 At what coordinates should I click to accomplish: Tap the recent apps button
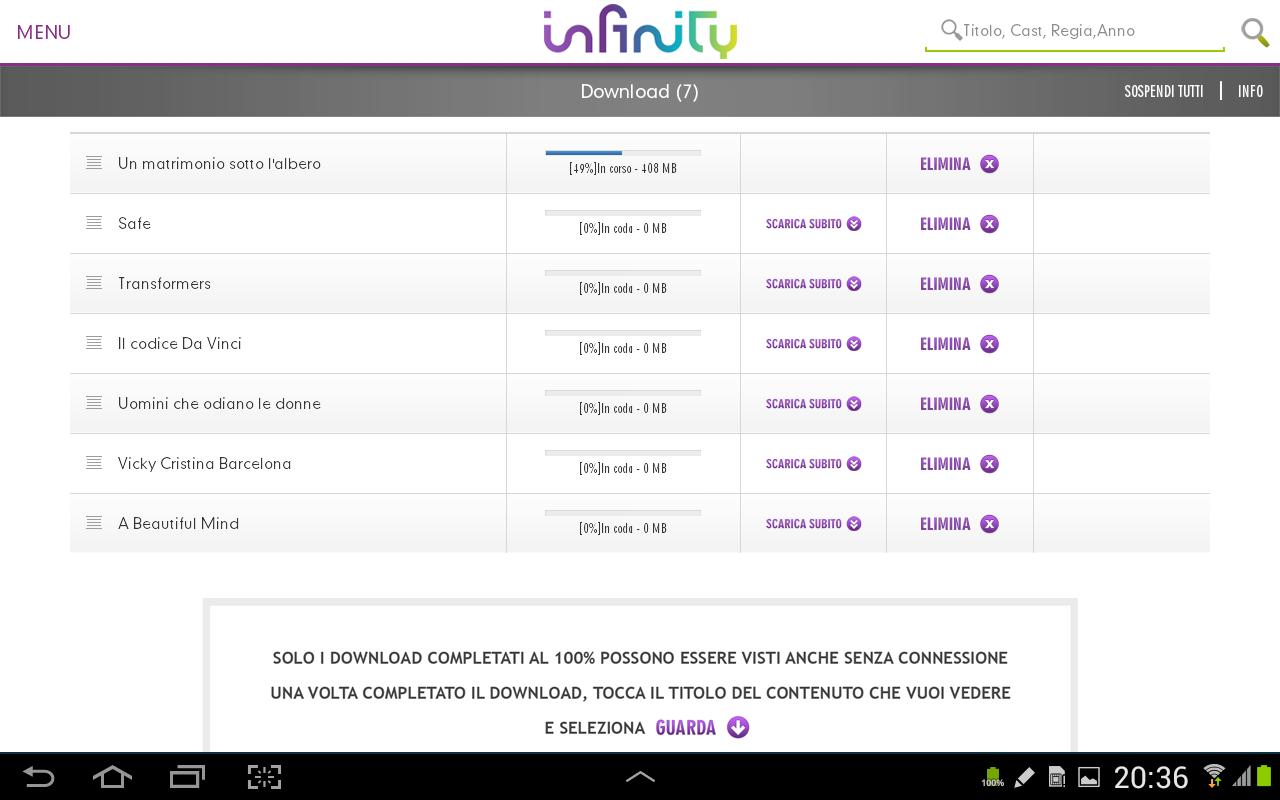point(186,776)
